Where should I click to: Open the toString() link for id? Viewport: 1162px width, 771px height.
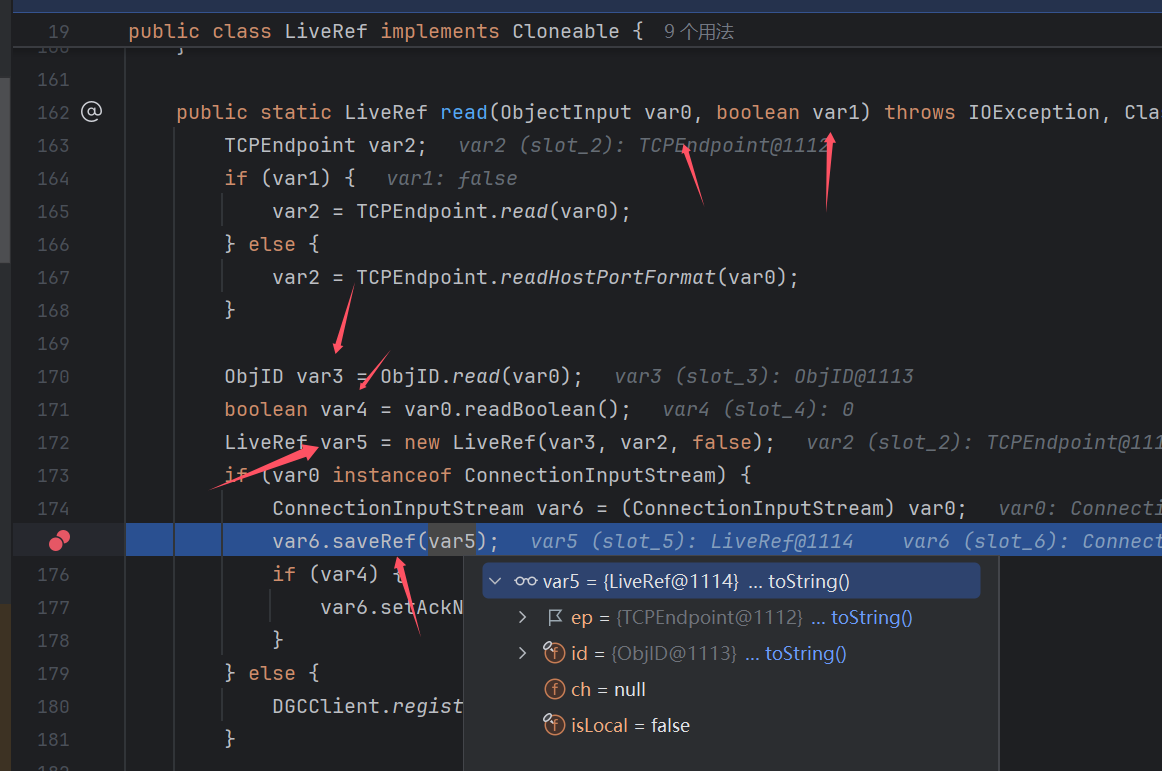click(x=806, y=654)
